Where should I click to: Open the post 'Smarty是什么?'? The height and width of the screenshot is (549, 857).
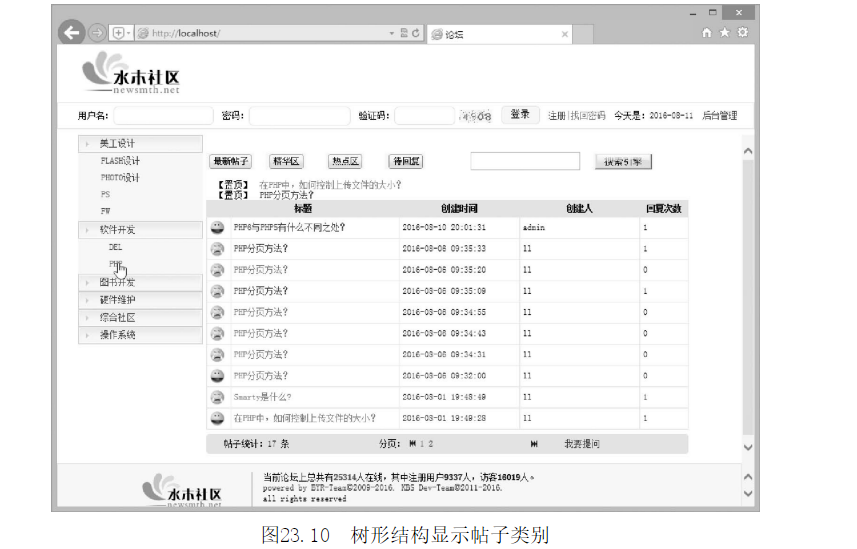coord(260,397)
